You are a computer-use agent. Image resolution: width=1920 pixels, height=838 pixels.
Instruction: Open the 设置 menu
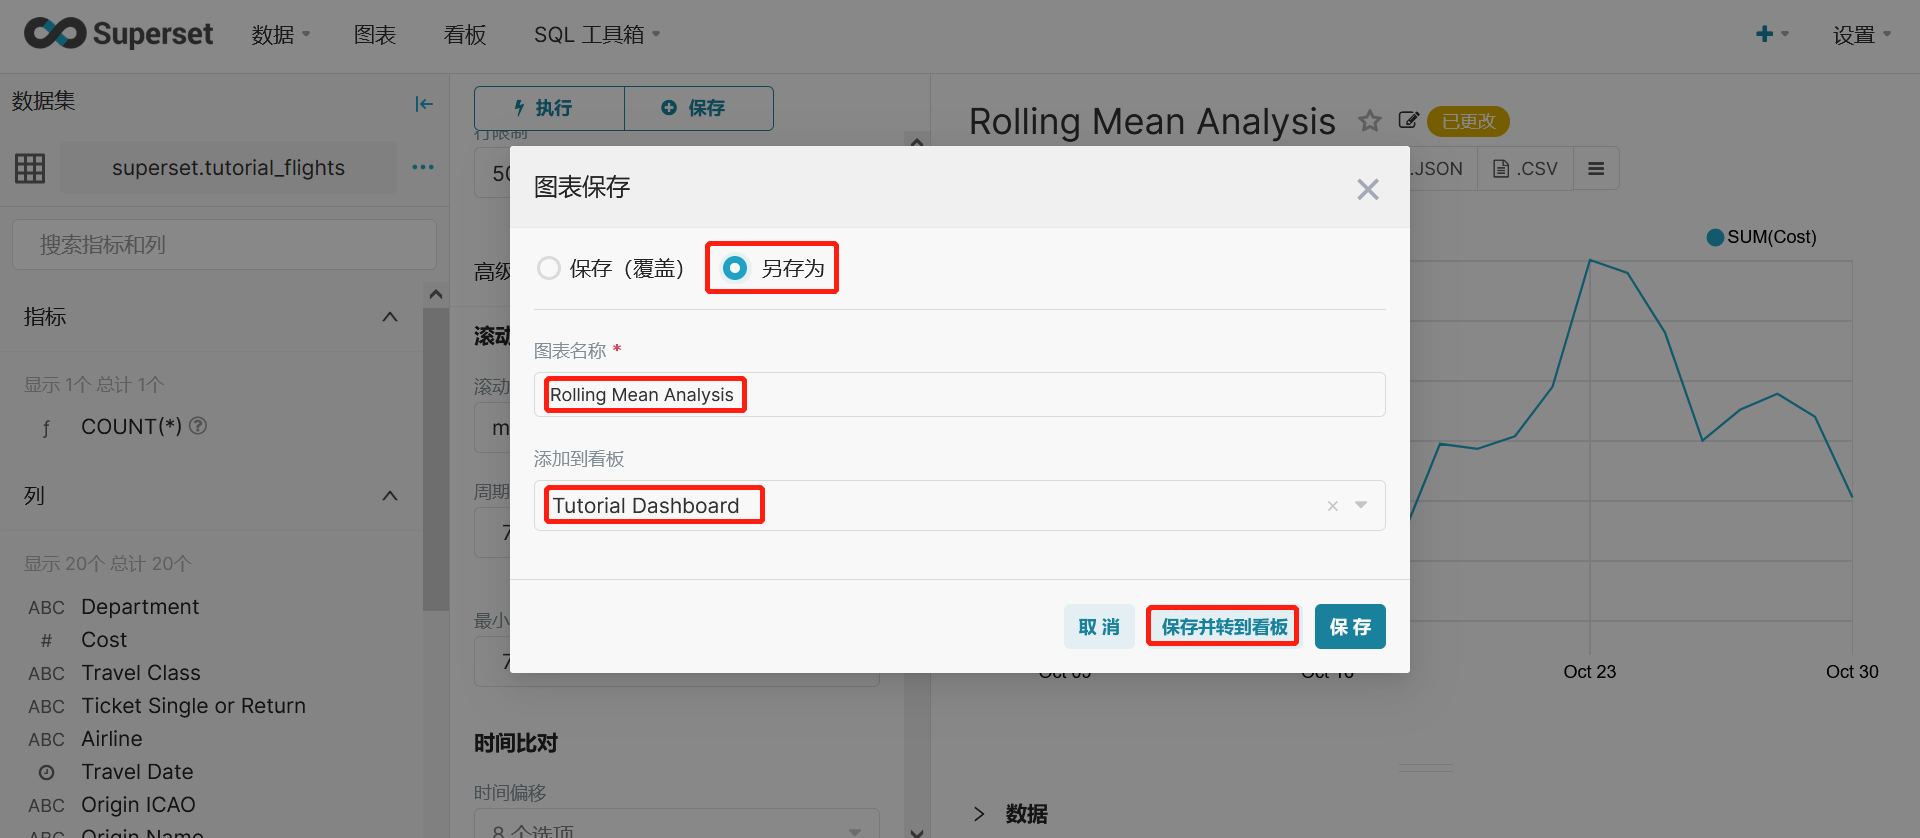click(x=1861, y=35)
